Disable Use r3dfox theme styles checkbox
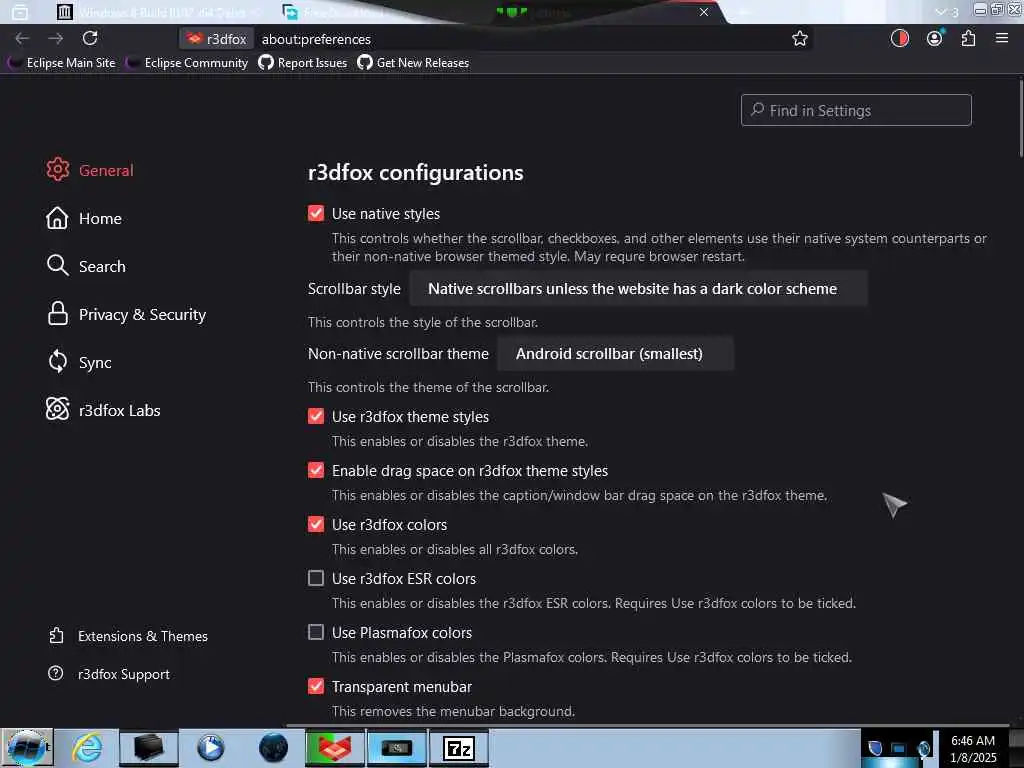The height and width of the screenshot is (768, 1024). (x=316, y=417)
